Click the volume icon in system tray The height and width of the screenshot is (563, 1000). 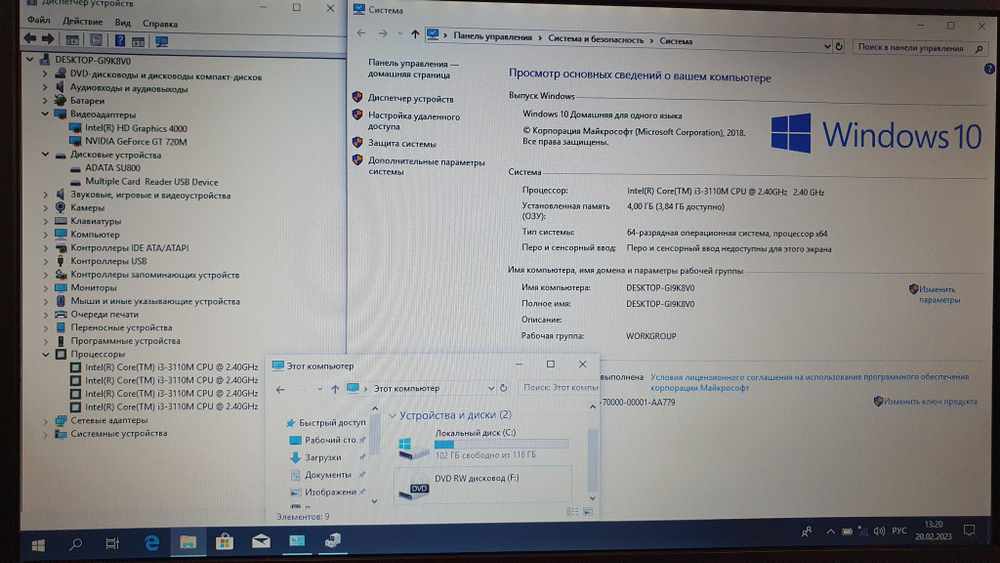point(879,531)
